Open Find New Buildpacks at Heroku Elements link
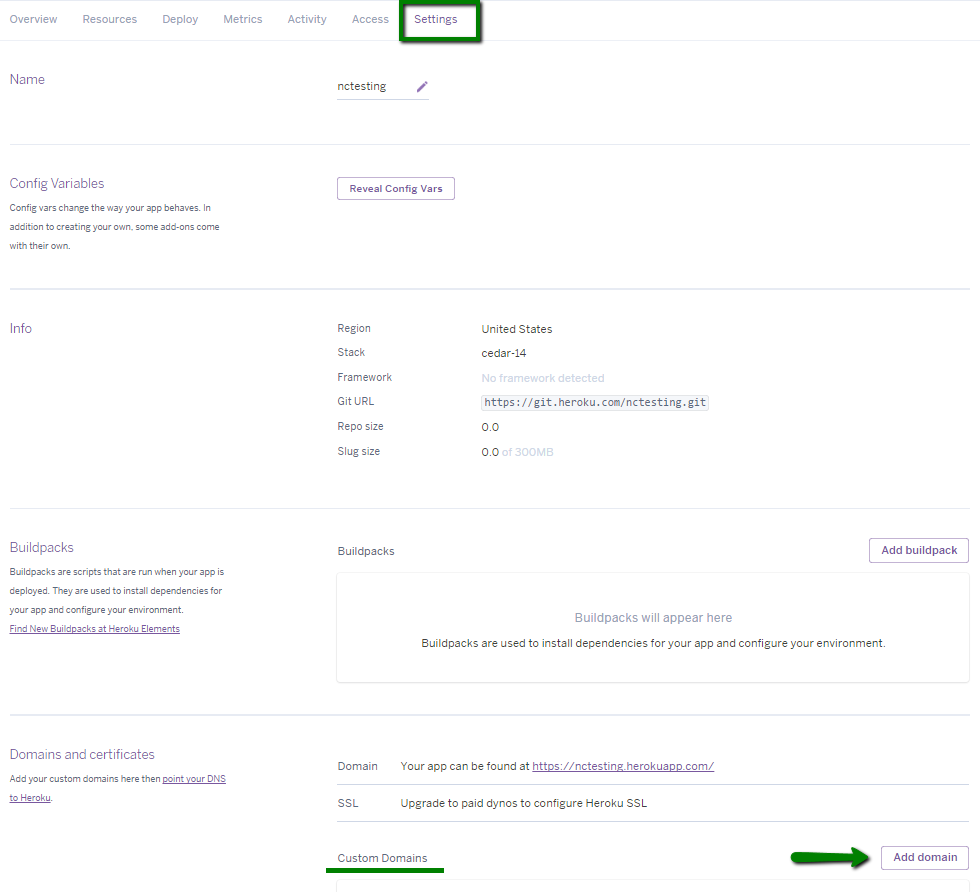Viewport: 980px width, 892px height. 94,629
